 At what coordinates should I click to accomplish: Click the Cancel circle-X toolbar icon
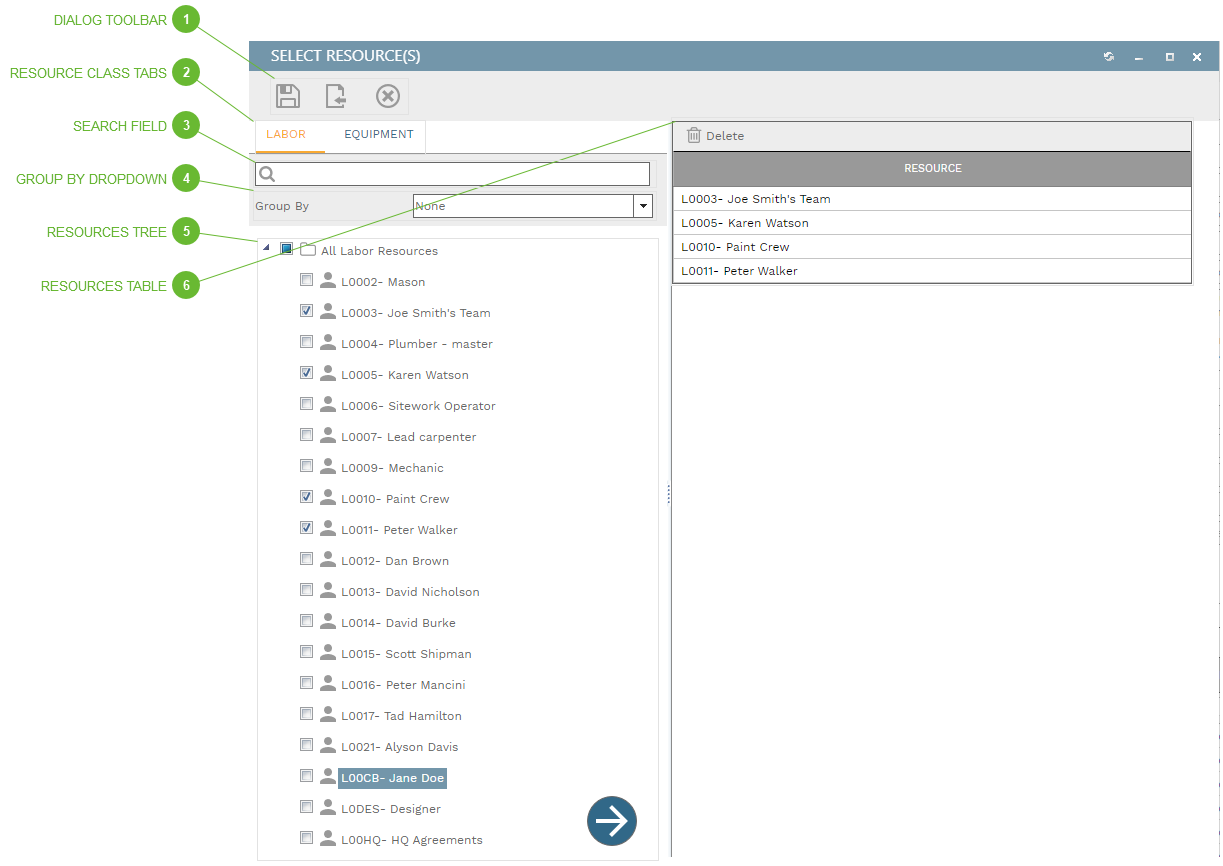tap(388, 95)
